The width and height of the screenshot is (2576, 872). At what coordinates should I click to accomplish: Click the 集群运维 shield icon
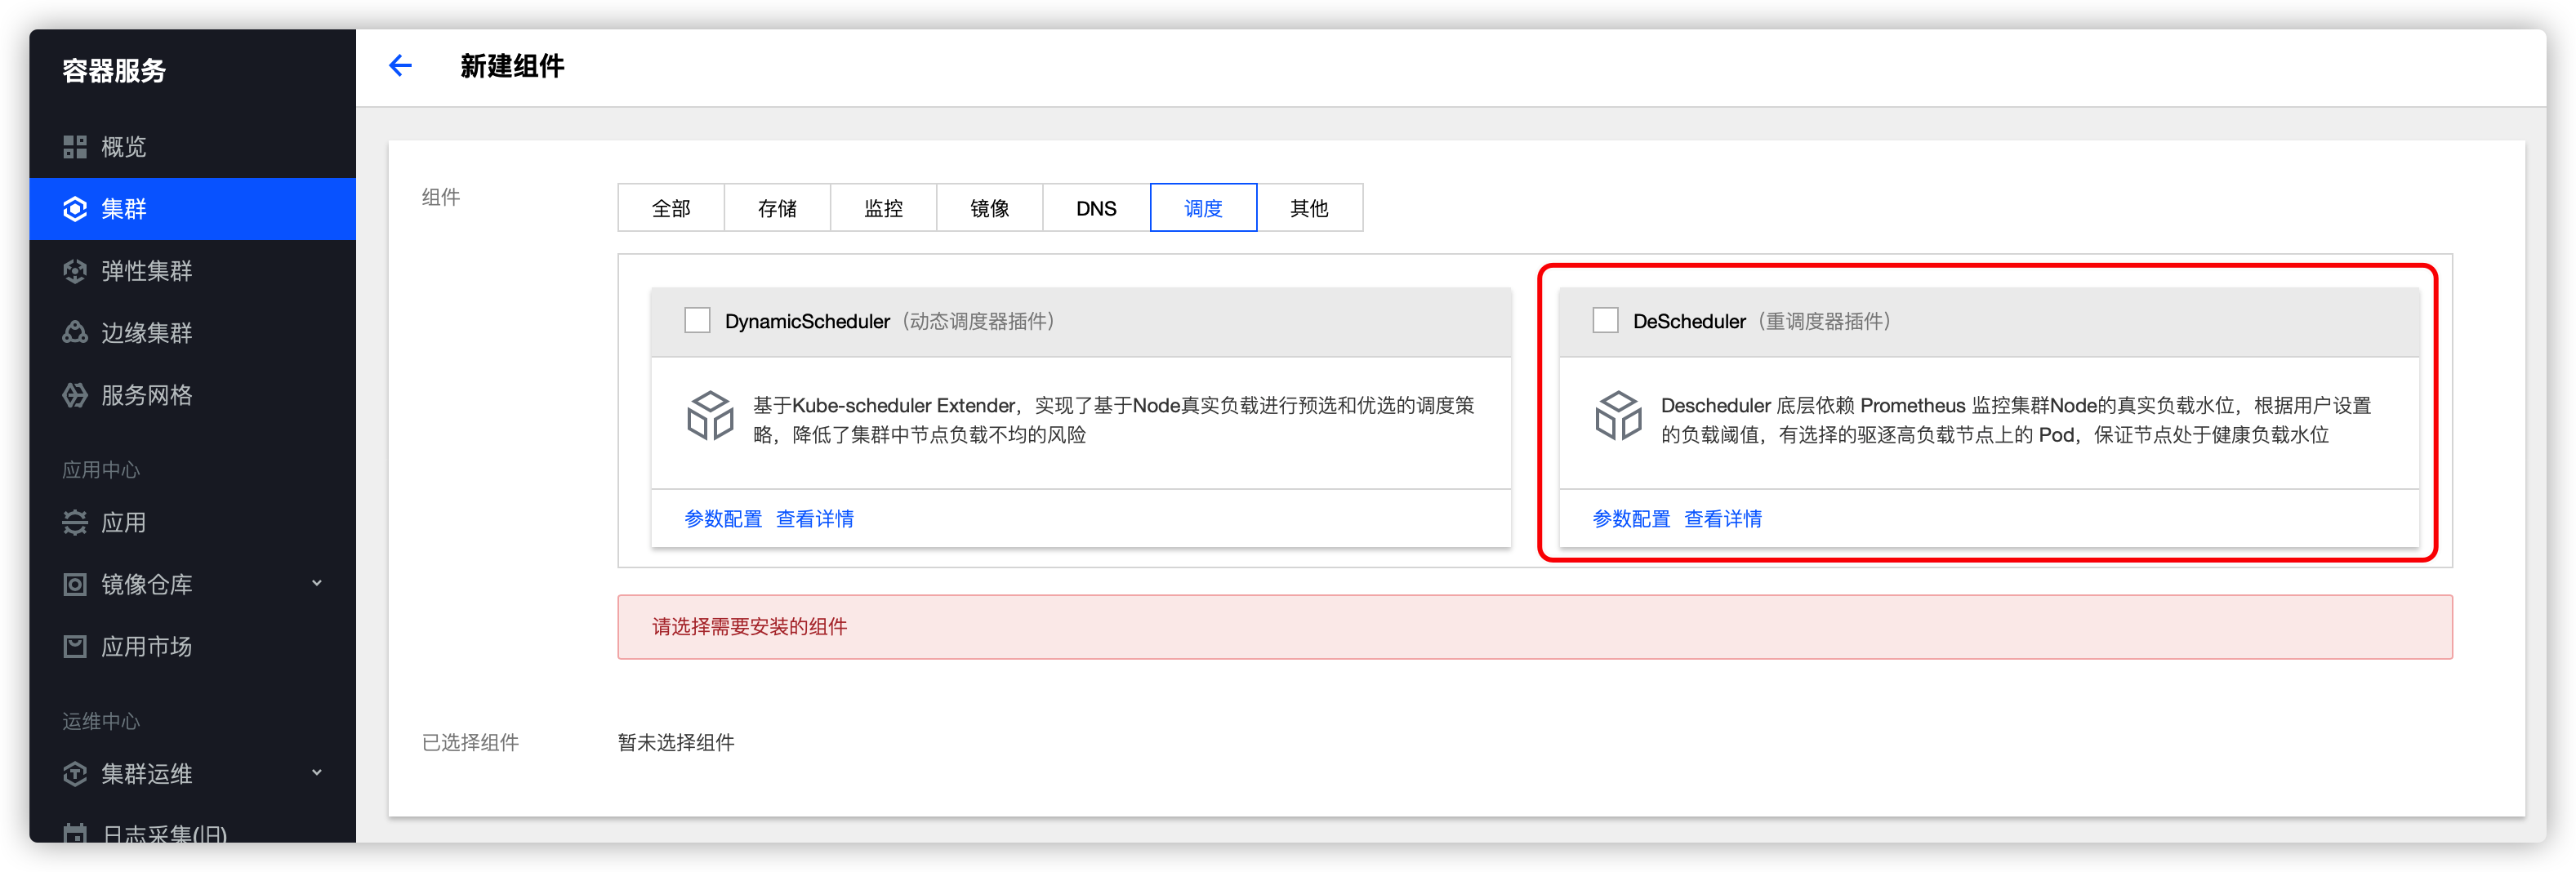point(75,773)
